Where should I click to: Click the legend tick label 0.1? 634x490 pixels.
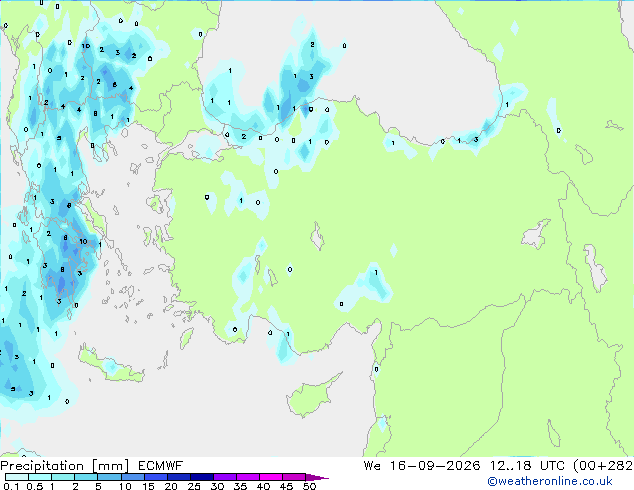pos(11,486)
